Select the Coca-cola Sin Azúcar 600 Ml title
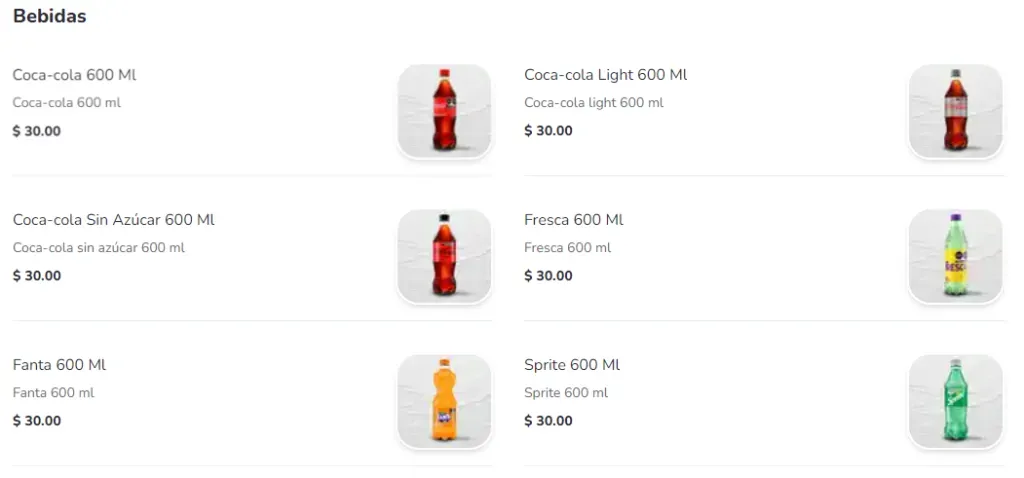The image size is (1024, 478). (x=113, y=220)
